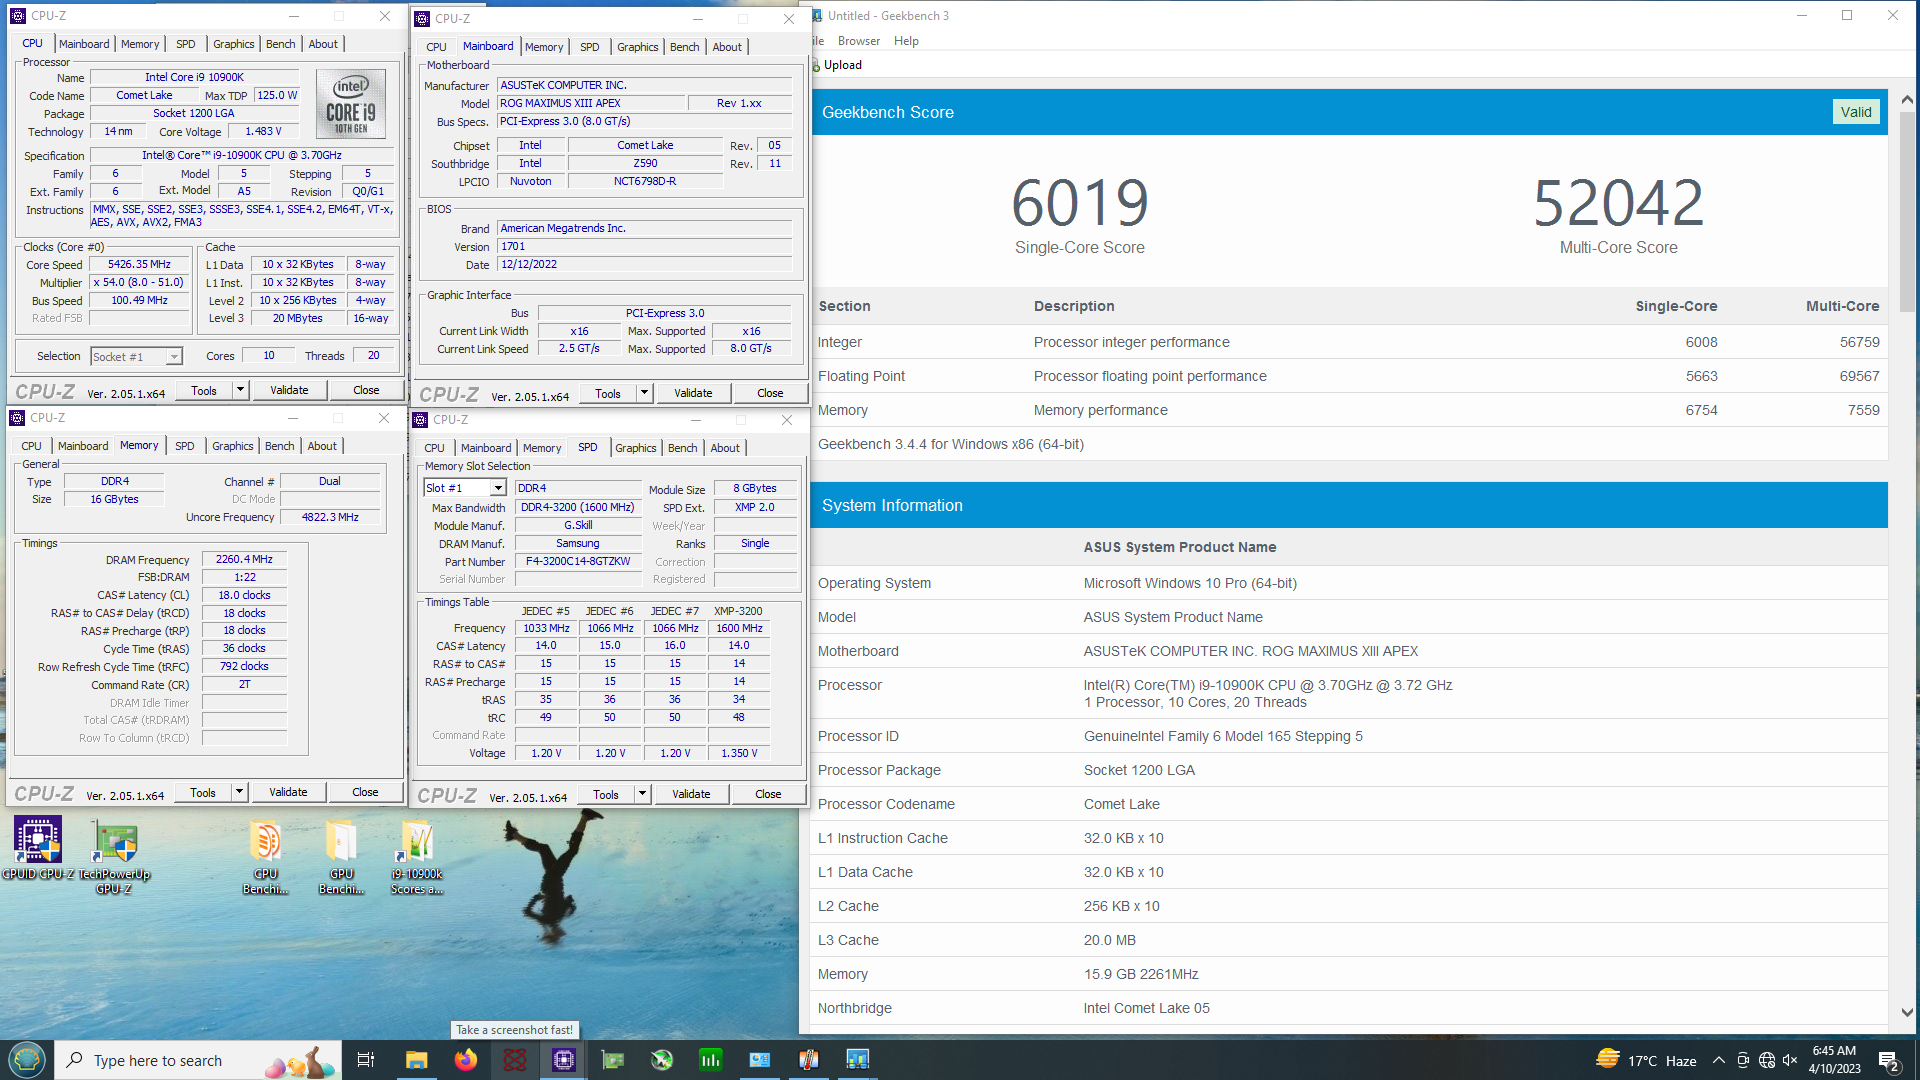1920x1080 pixels.
Task: Click the muted volume tray icon
Action: [1790, 1061]
